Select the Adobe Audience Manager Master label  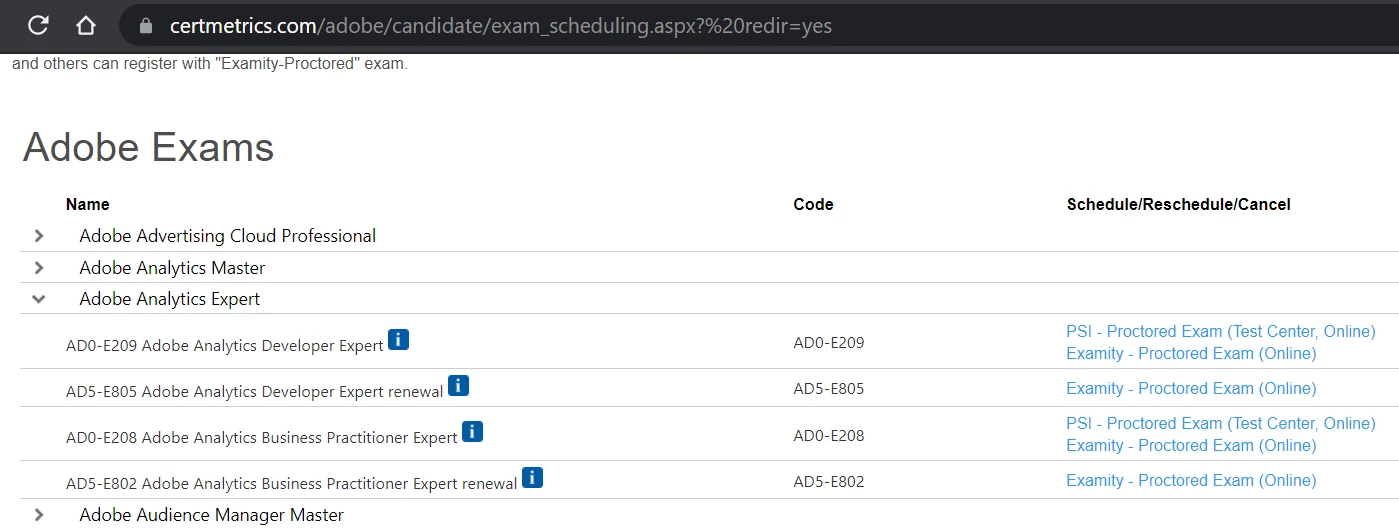[211, 515]
